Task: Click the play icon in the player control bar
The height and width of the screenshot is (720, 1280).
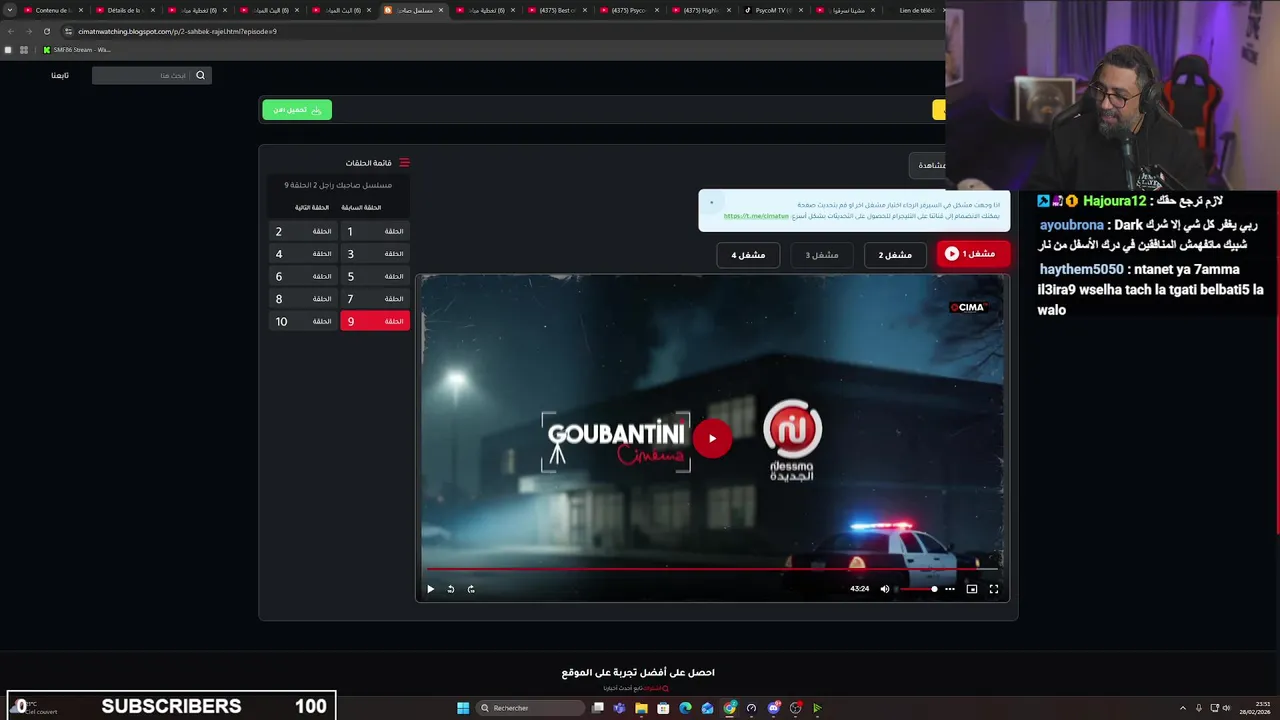Action: 431,589
